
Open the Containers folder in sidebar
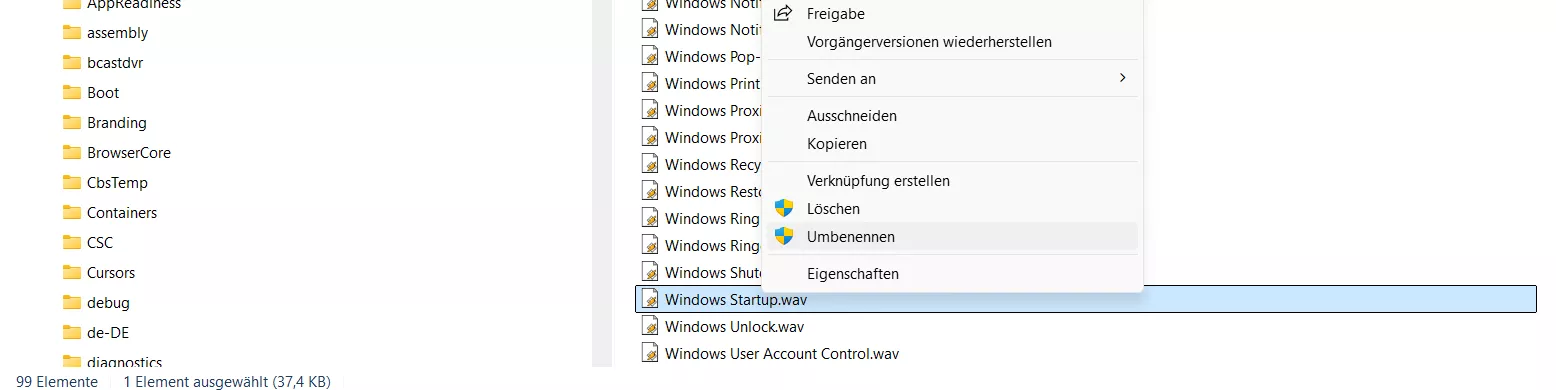[122, 213]
